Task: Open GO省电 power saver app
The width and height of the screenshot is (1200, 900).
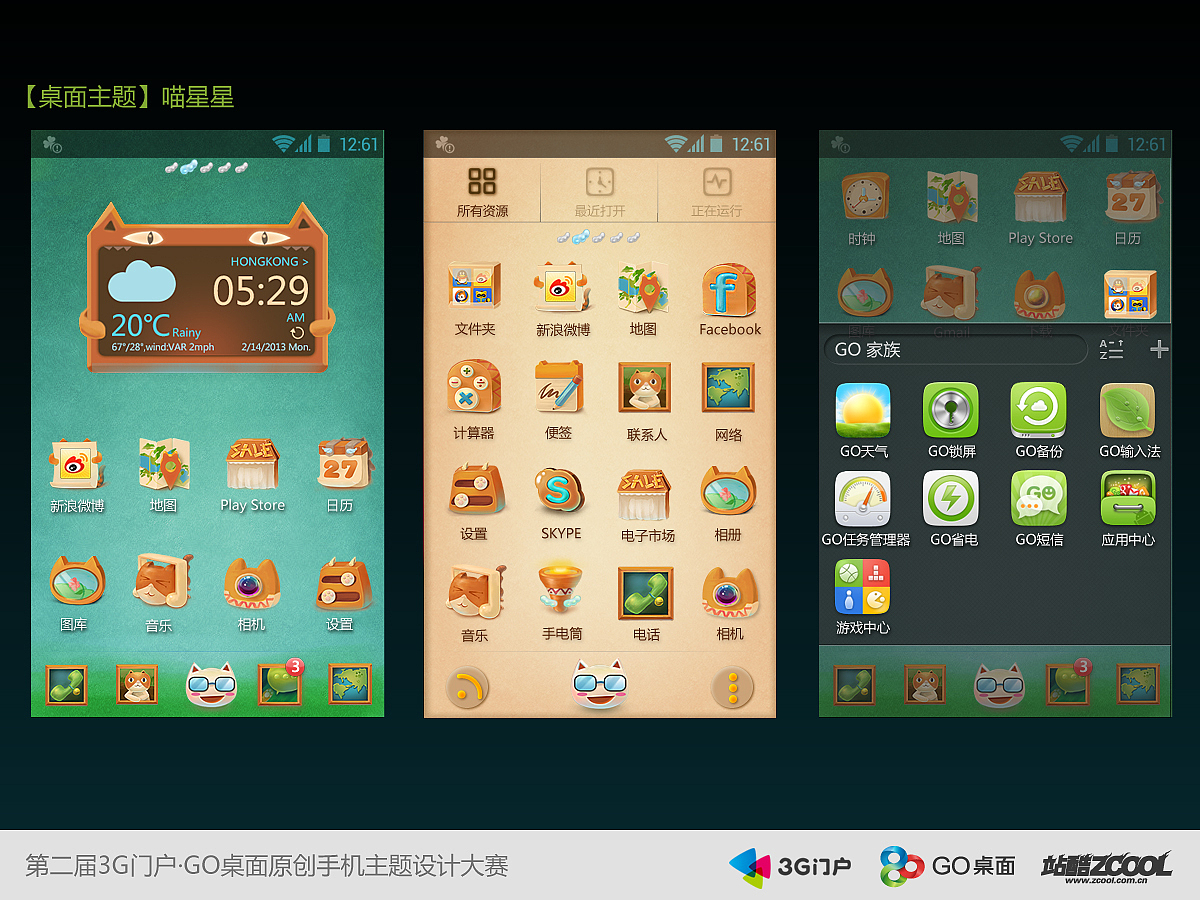Action: [951, 498]
